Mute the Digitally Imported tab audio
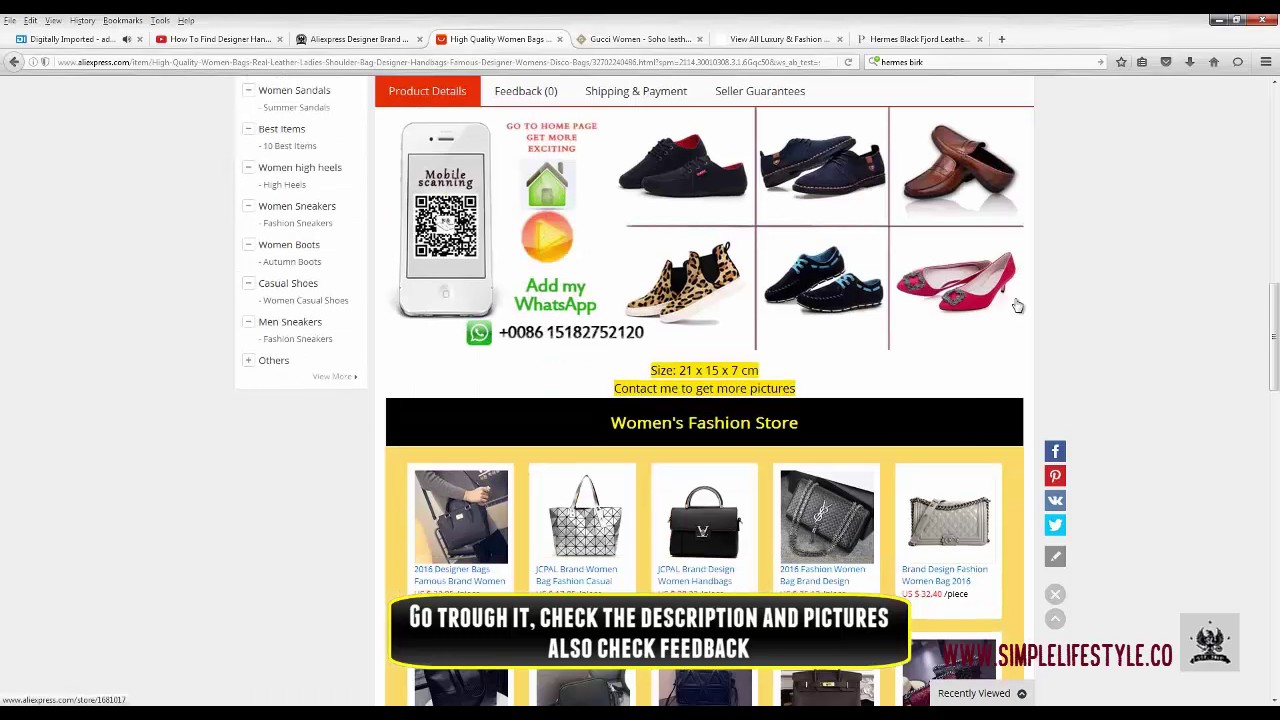 click(x=126, y=39)
